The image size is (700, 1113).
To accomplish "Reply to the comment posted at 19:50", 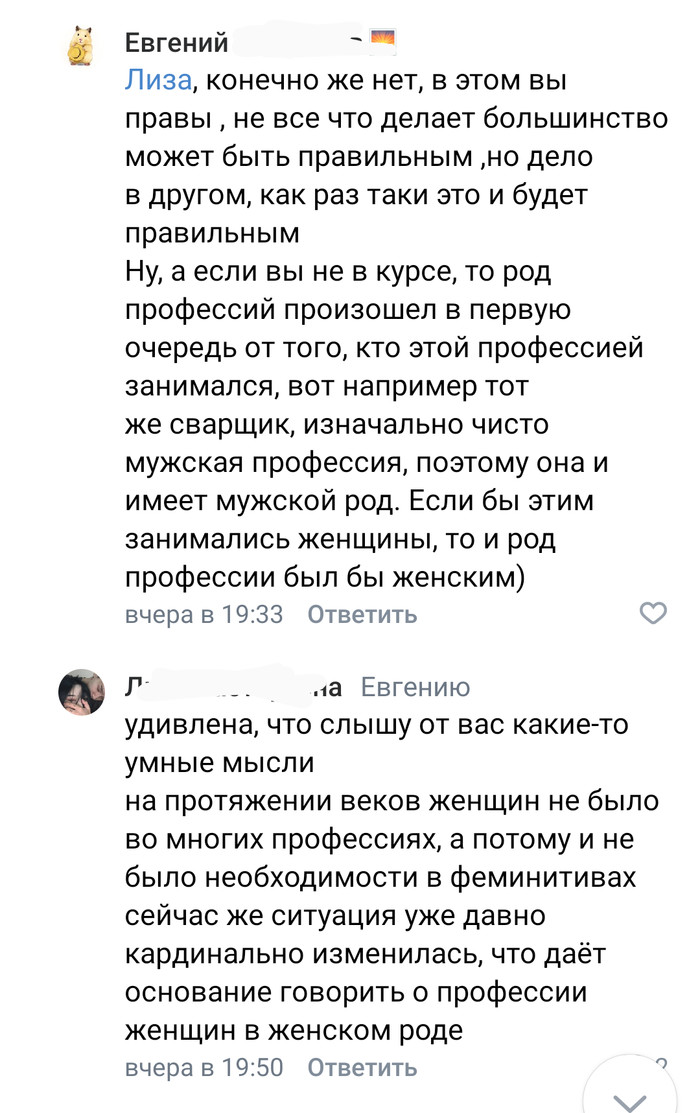I will (x=361, y=1067).
